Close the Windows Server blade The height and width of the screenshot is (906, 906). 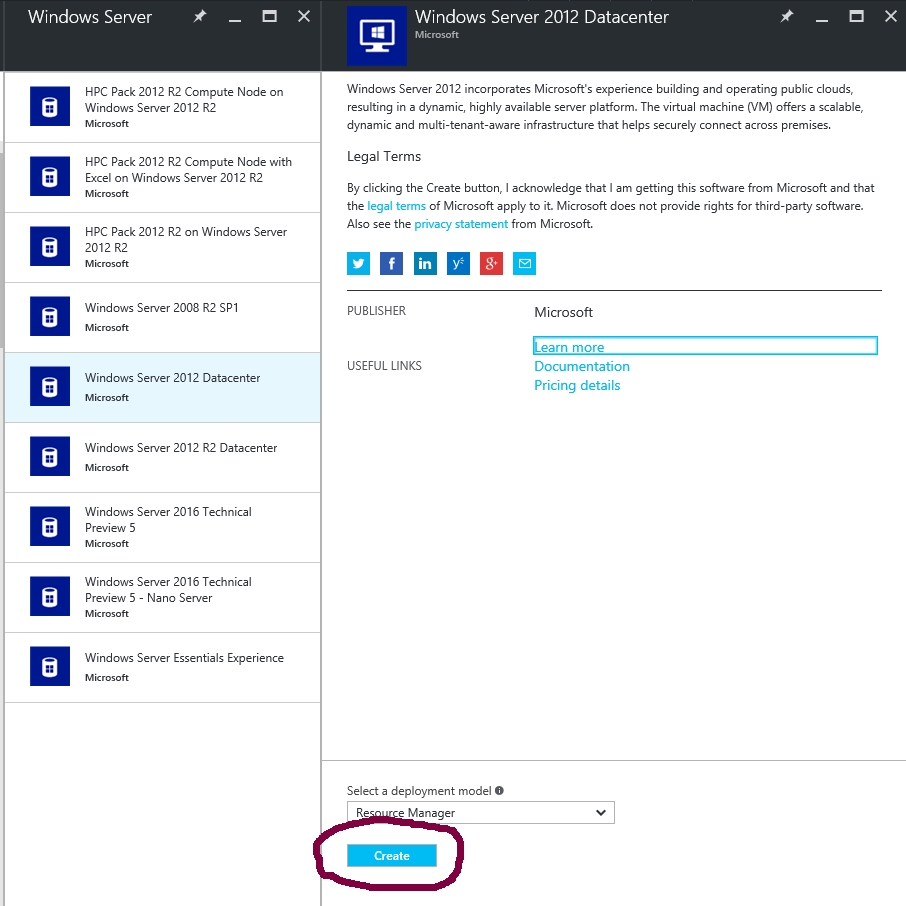(x=304, y=16)
